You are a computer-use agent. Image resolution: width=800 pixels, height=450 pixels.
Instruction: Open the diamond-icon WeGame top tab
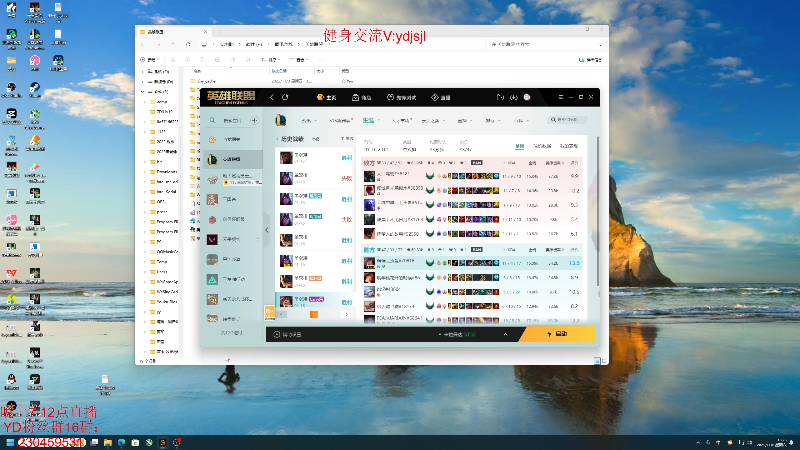441,97
